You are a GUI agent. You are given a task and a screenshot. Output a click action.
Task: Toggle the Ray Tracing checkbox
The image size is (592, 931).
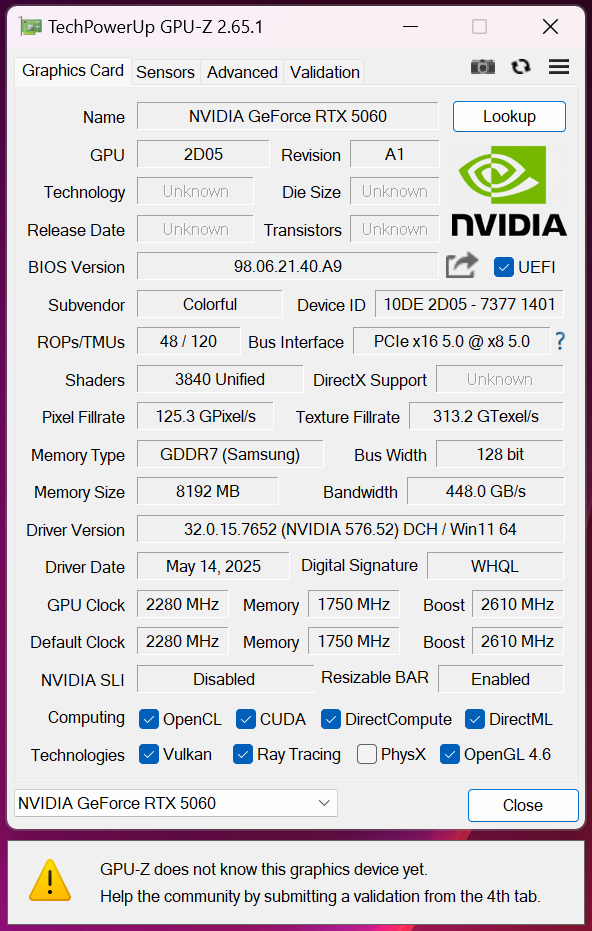(x=242, y=754)
